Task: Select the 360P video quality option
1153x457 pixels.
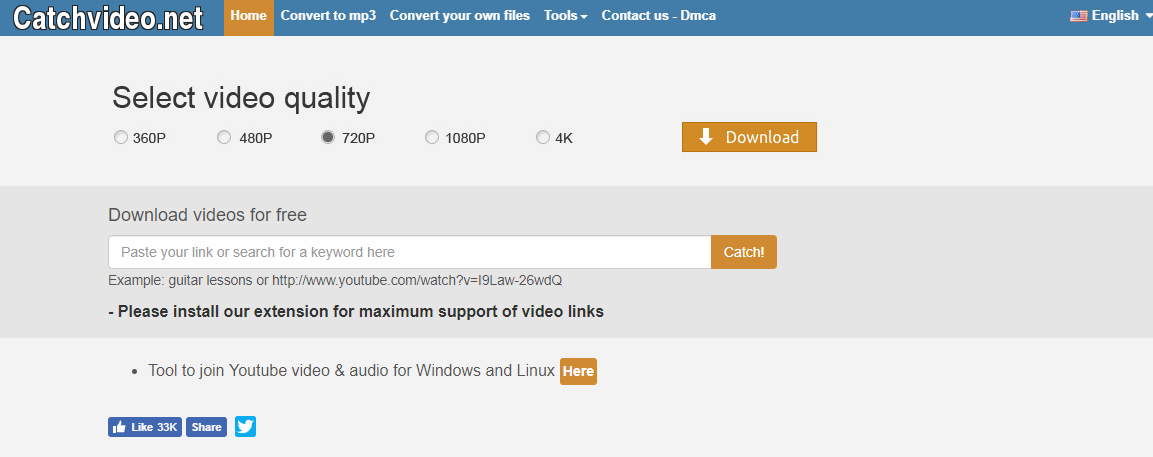Action: [x=121, y=138]
